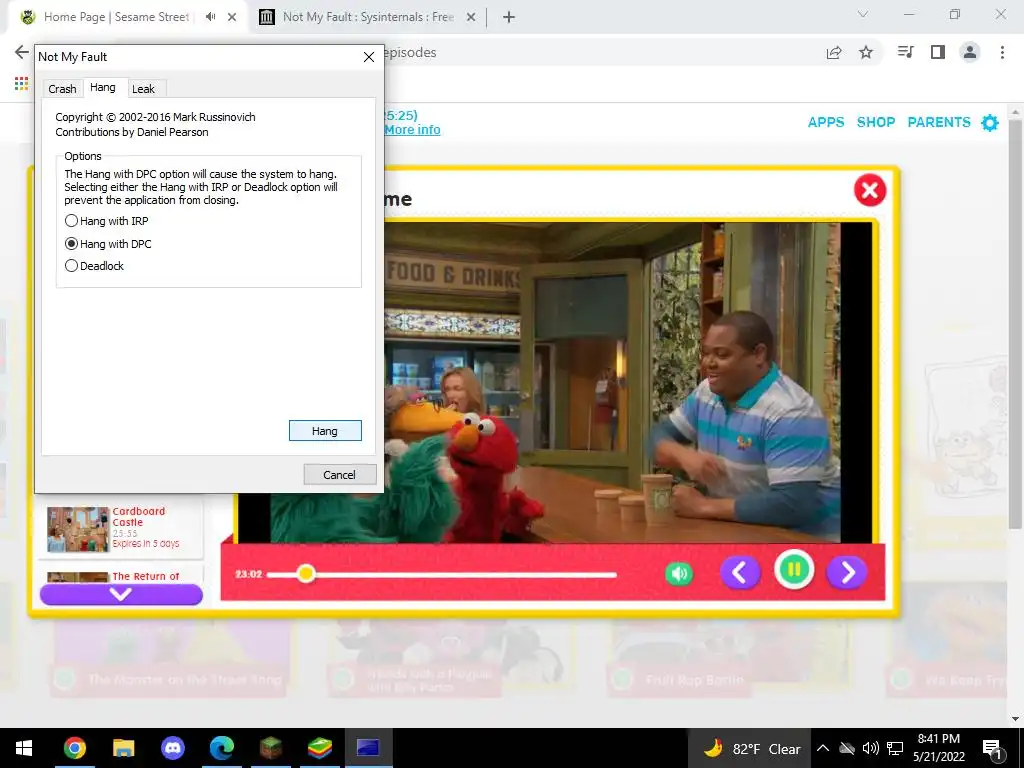Open the media controls icon in Chrome toolbar
The width and height of the screenshot is (1024, 768).
pos(905,52)
